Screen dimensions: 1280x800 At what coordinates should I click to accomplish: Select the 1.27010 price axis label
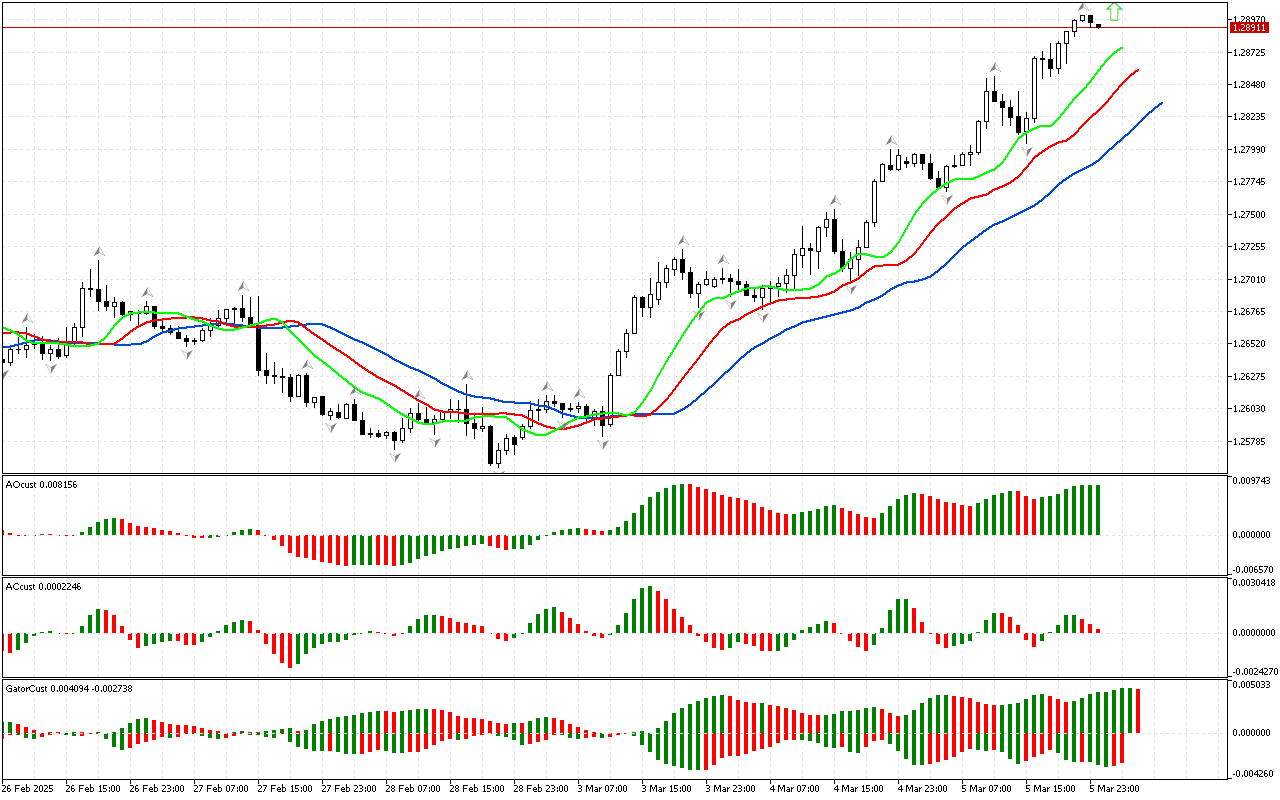coord(1251,280)
